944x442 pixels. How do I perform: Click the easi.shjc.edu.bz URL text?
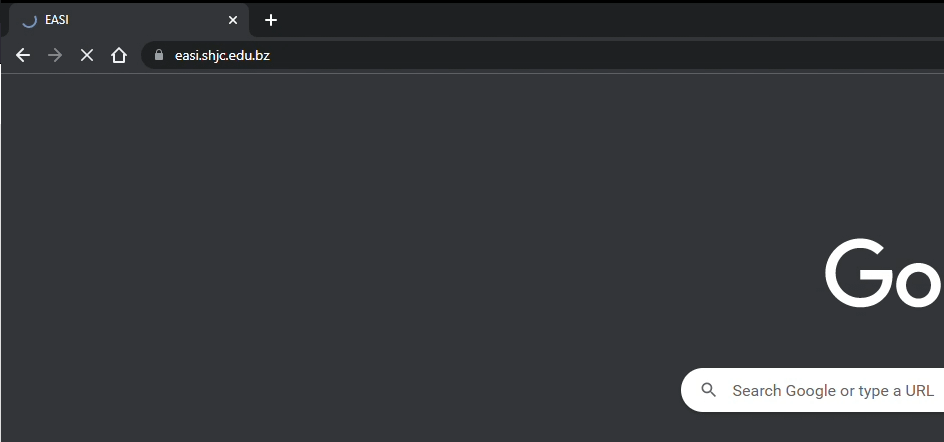click(222, 55)
